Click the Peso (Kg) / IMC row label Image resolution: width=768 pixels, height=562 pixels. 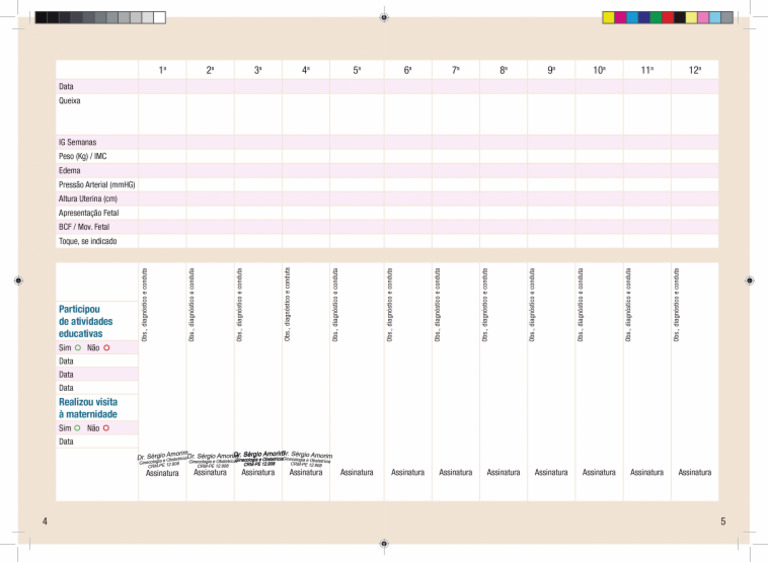[x=83, y=157]
